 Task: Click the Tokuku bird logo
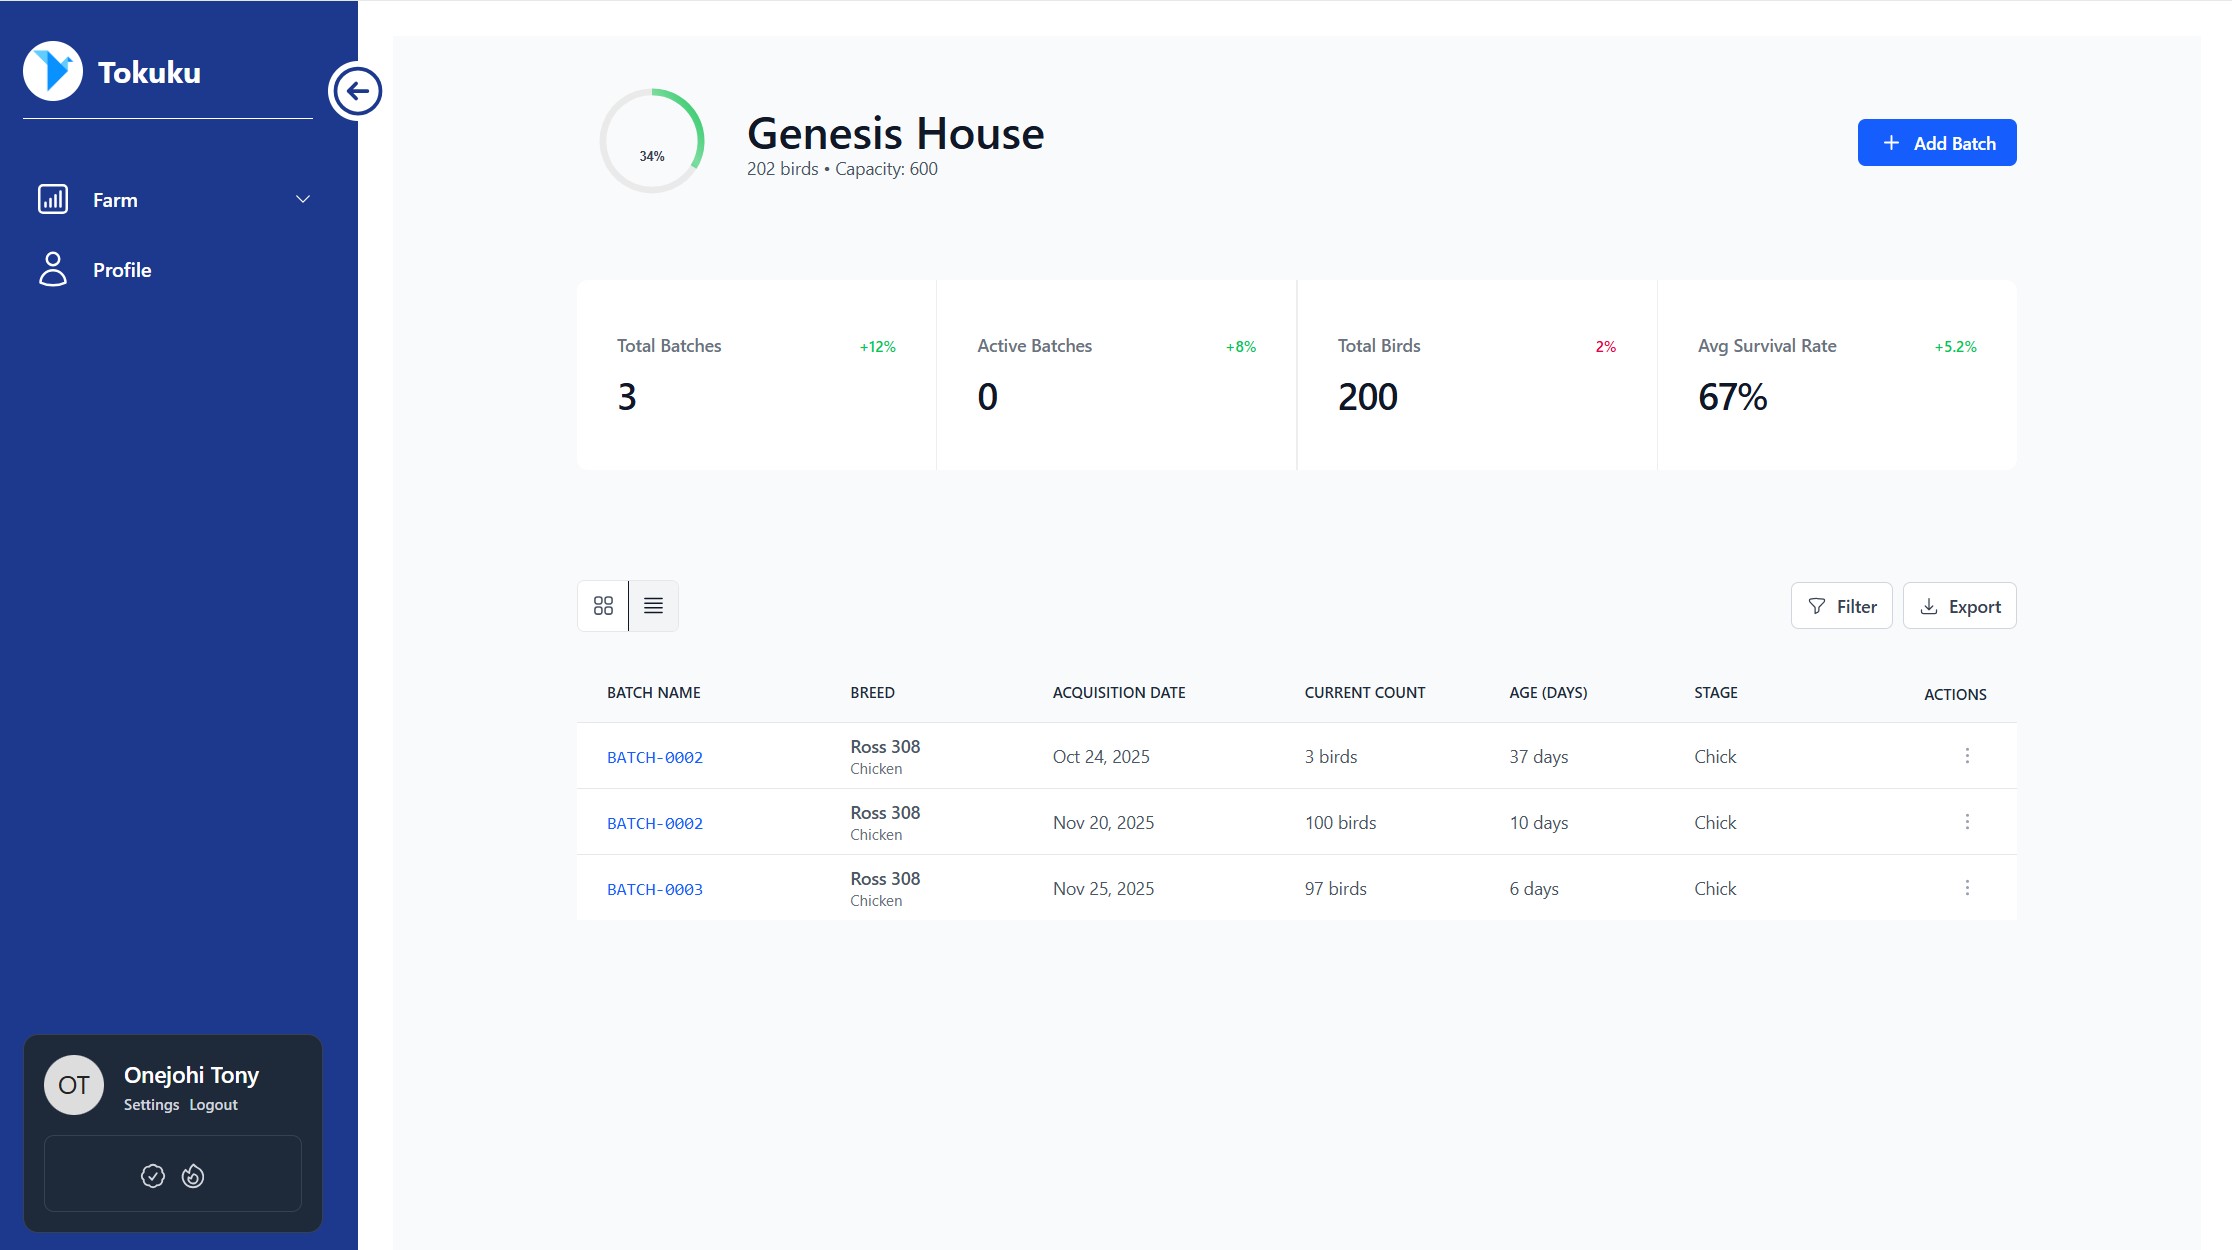click(53, 71)
